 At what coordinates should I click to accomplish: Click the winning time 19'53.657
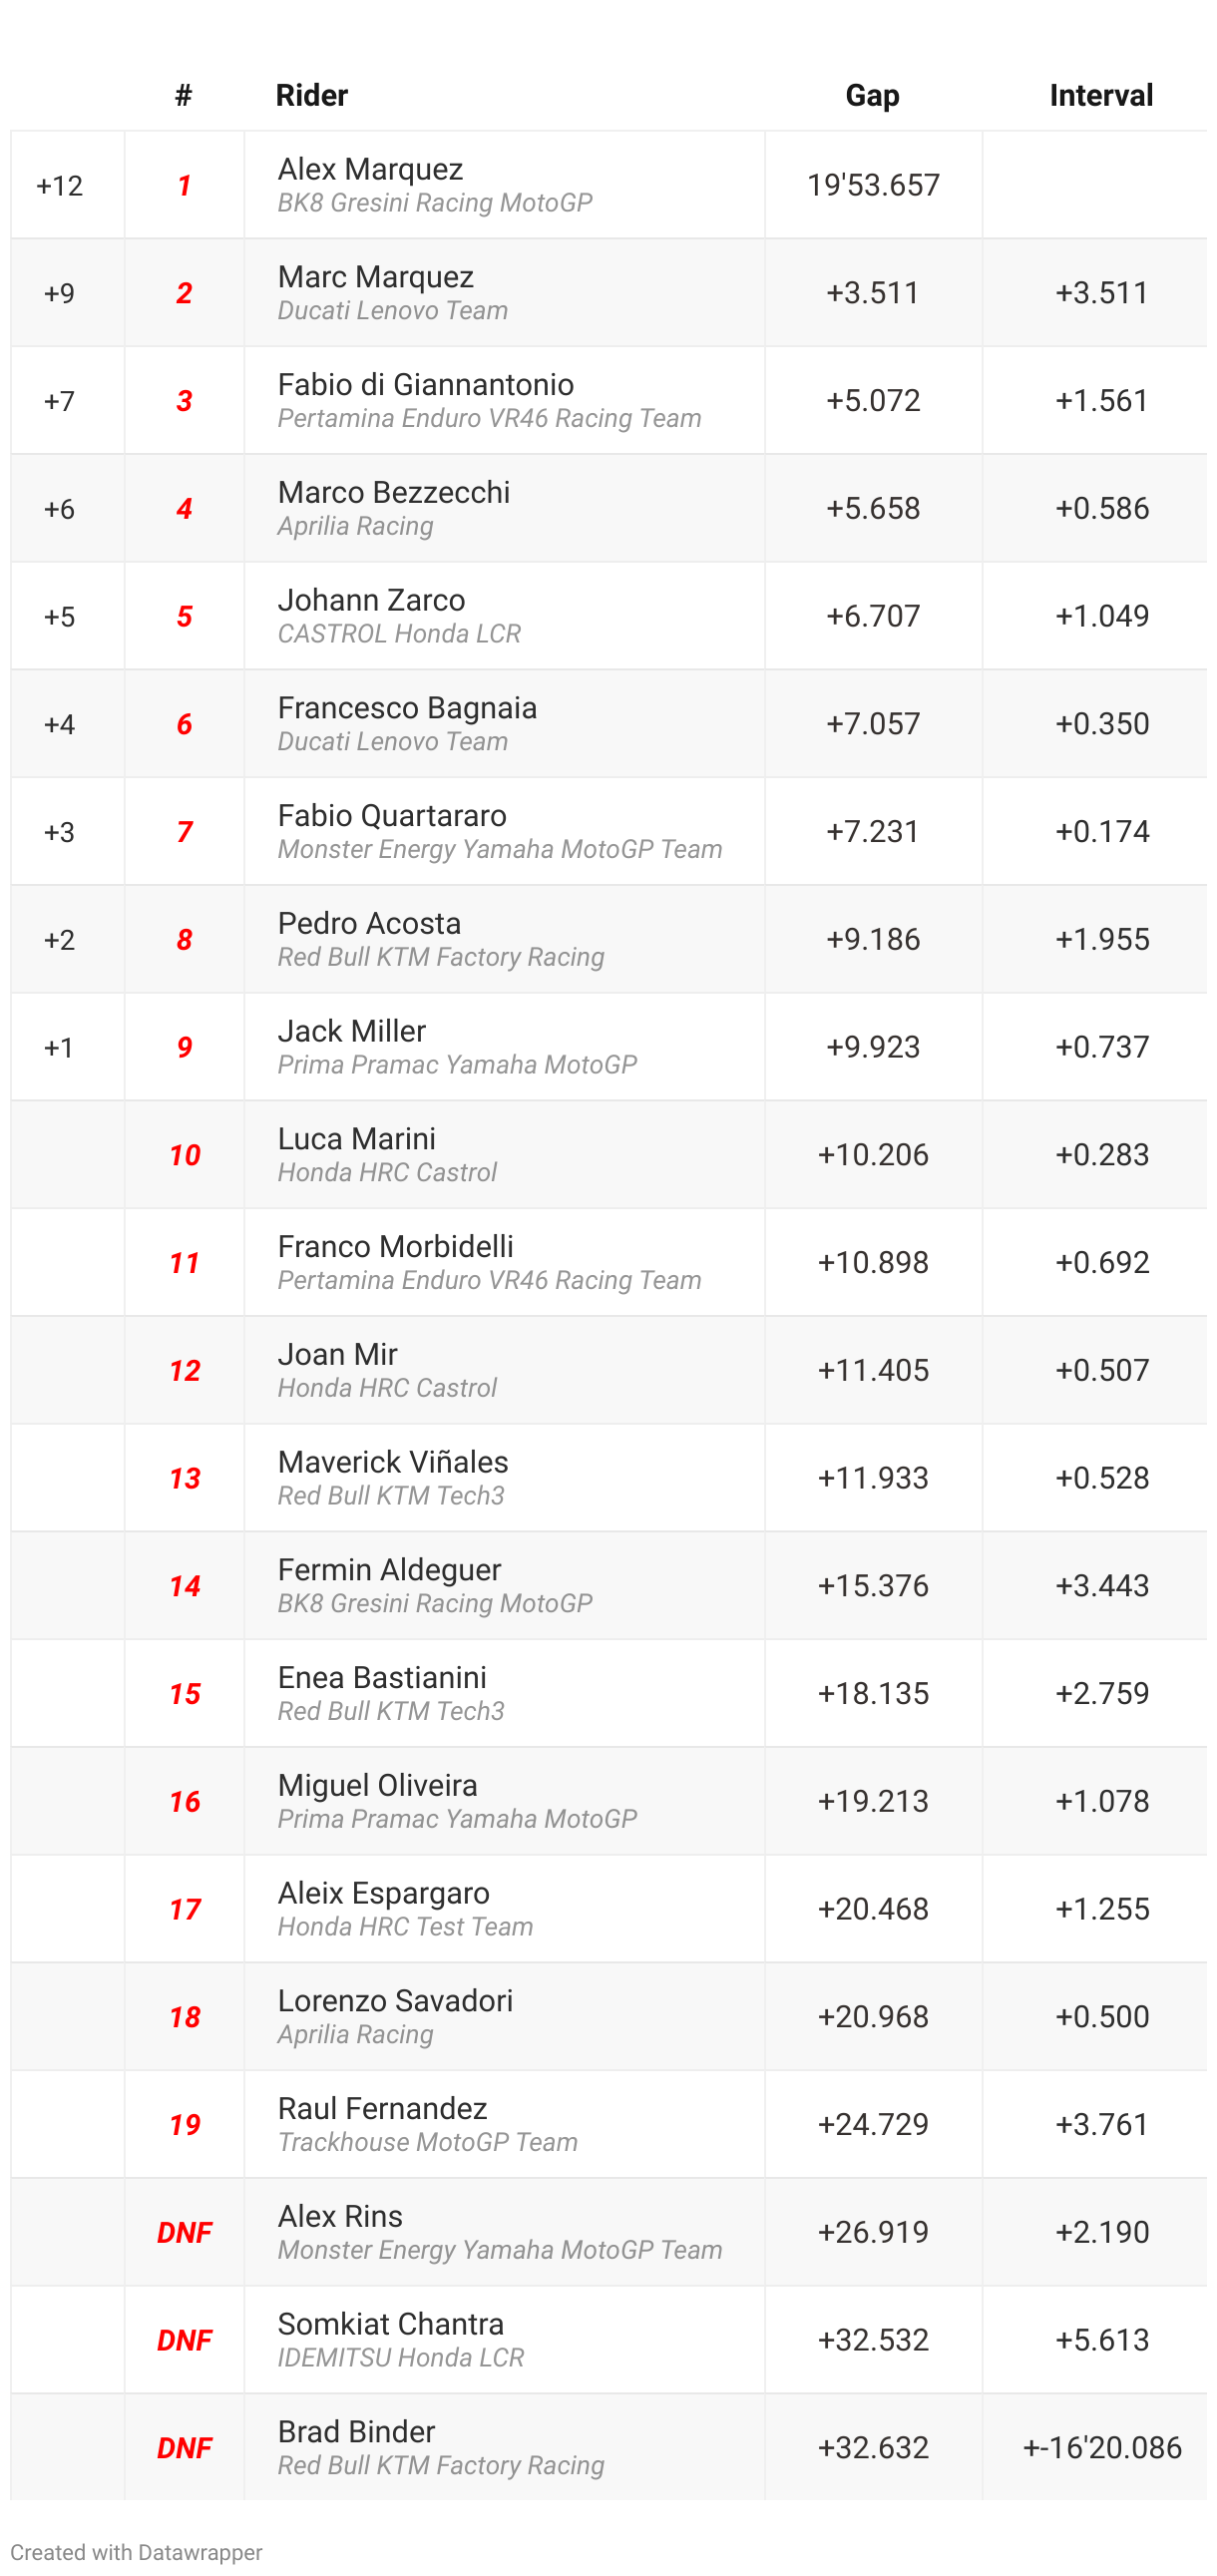pyautogui.click(x=872, y=185)
